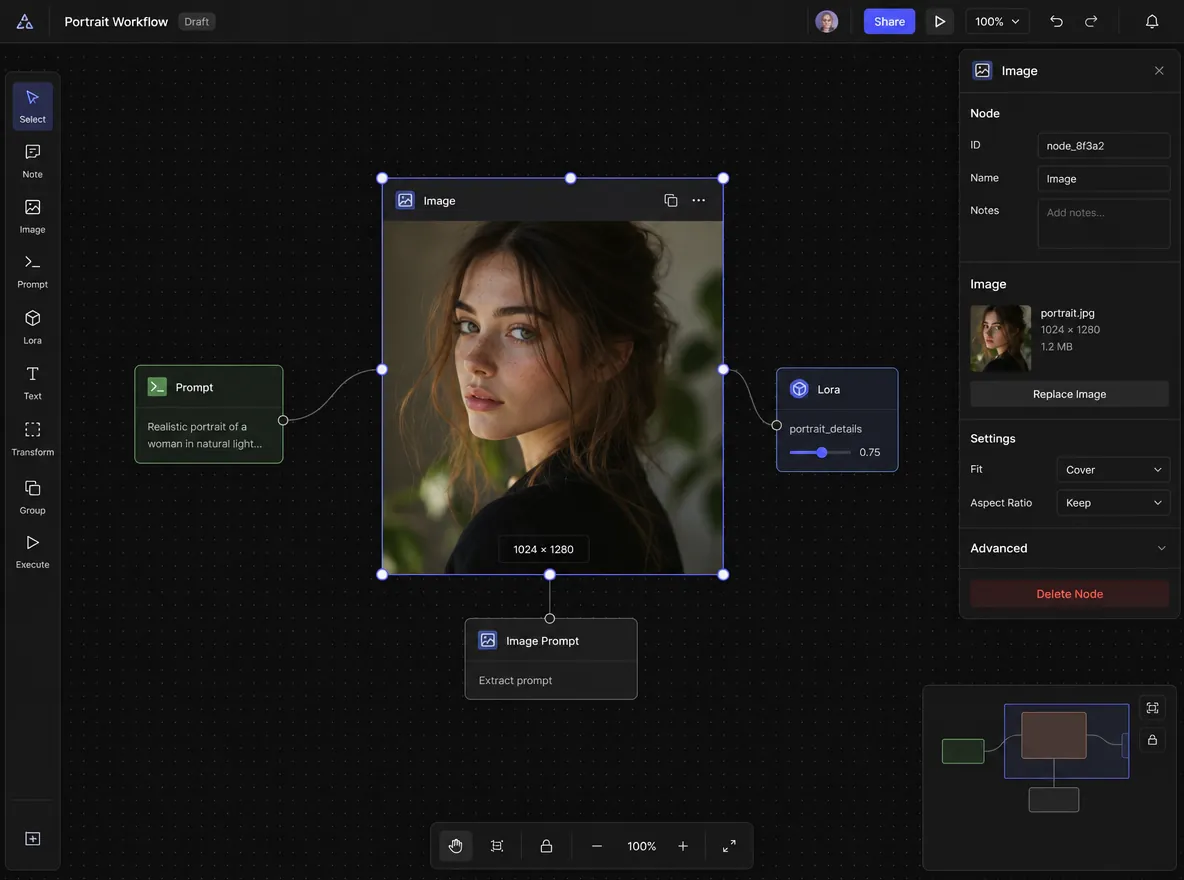Select the Prompt node header
Screen dimensions: 1184x880
coord(208,387)
